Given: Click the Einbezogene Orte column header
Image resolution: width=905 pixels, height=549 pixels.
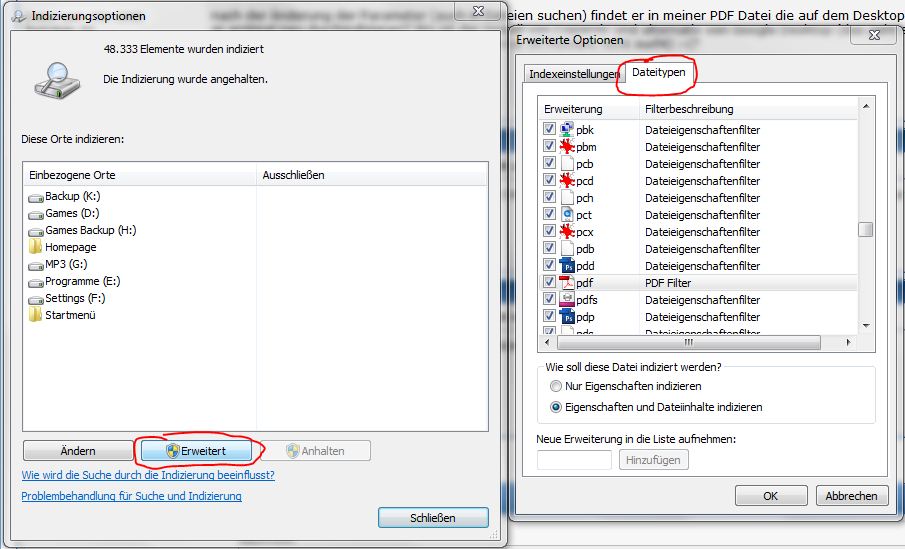Looking at the screenshot, I should [x=140, y=175].
